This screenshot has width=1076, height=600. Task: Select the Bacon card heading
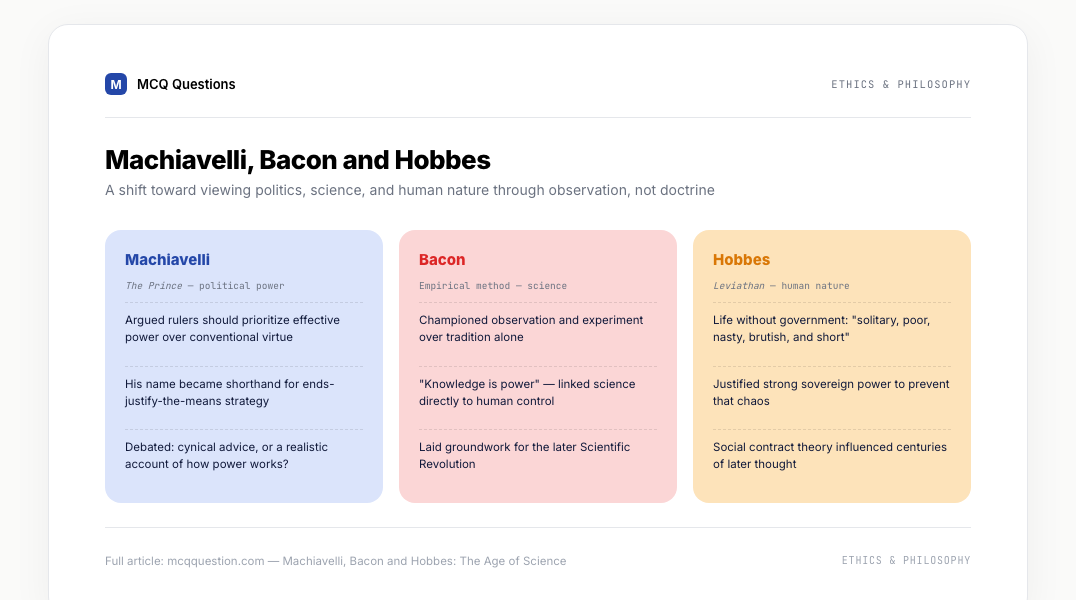pyautogui.click(x=442, y=259)
